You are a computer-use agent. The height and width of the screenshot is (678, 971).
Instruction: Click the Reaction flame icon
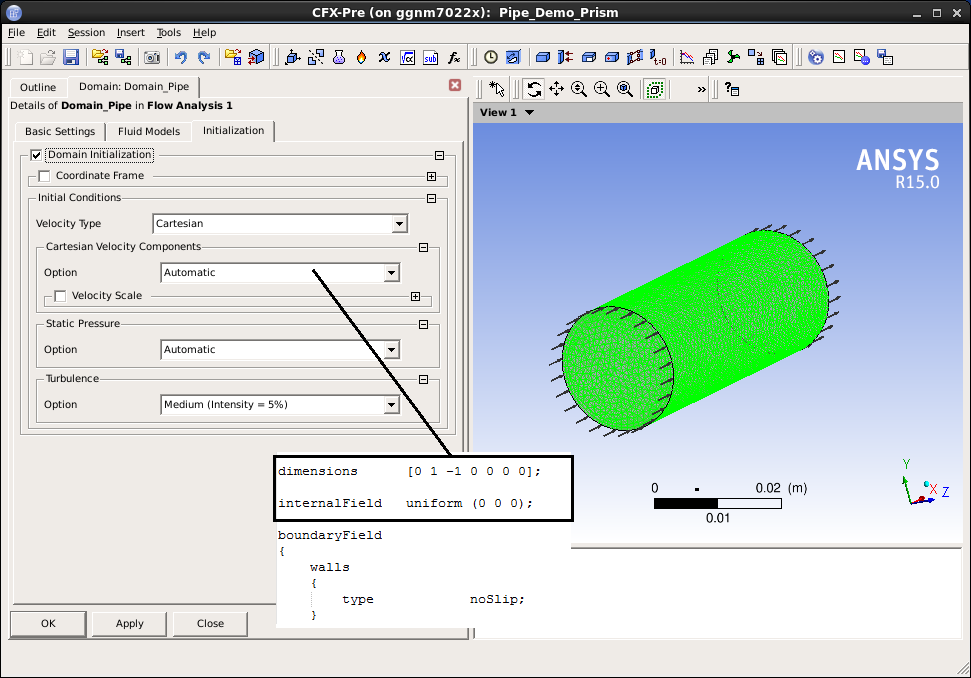[x=362, y=58]
